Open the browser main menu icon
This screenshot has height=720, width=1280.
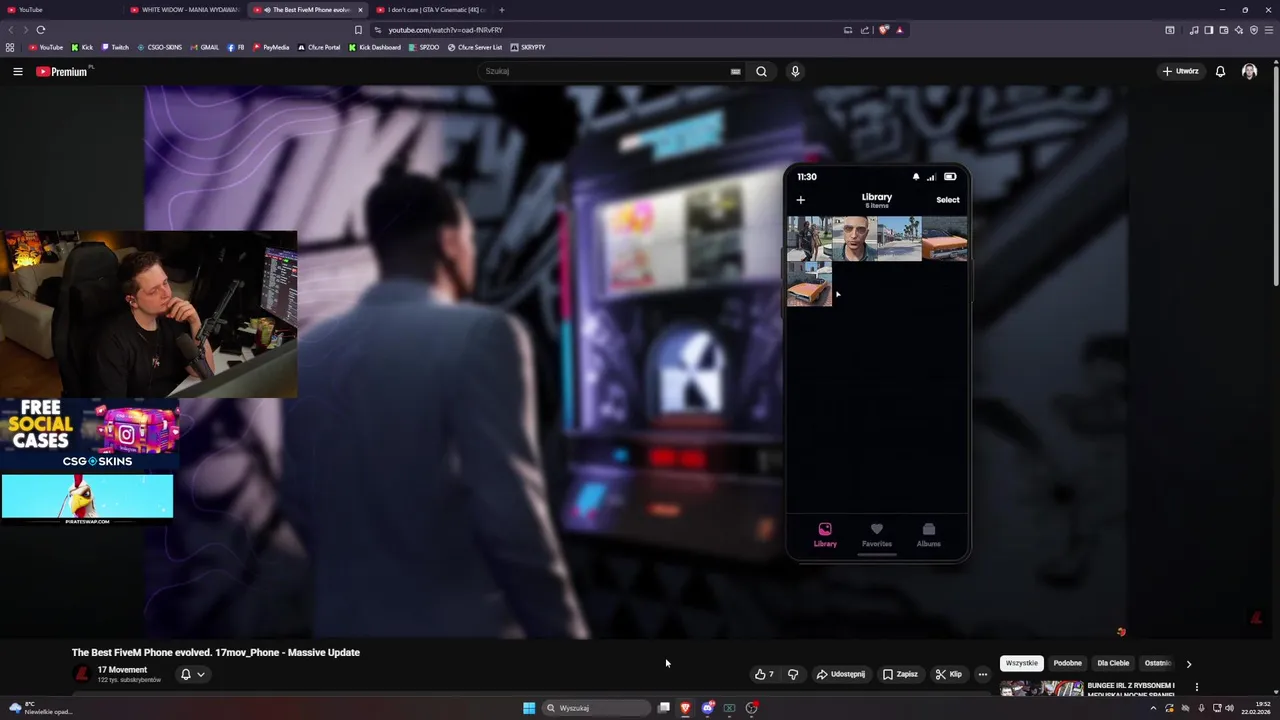pyautogui.click(x=1269, y=30)
